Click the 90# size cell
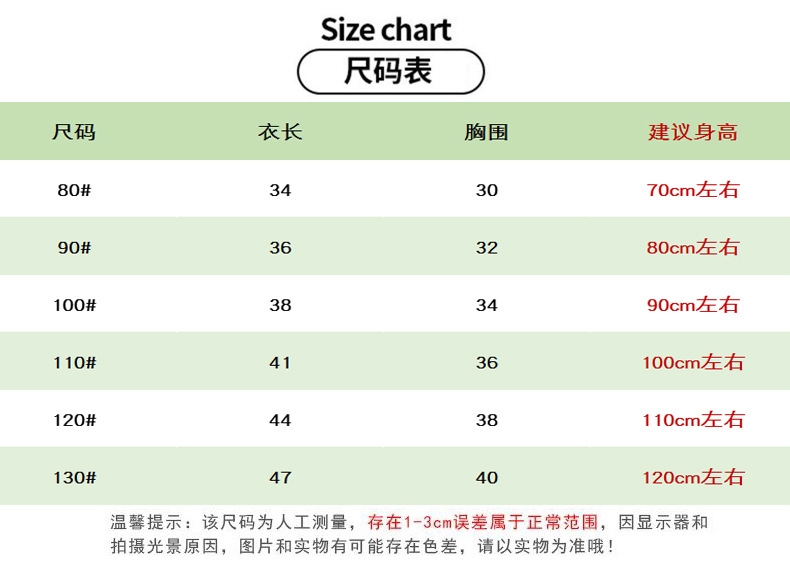 click(74, 247)
